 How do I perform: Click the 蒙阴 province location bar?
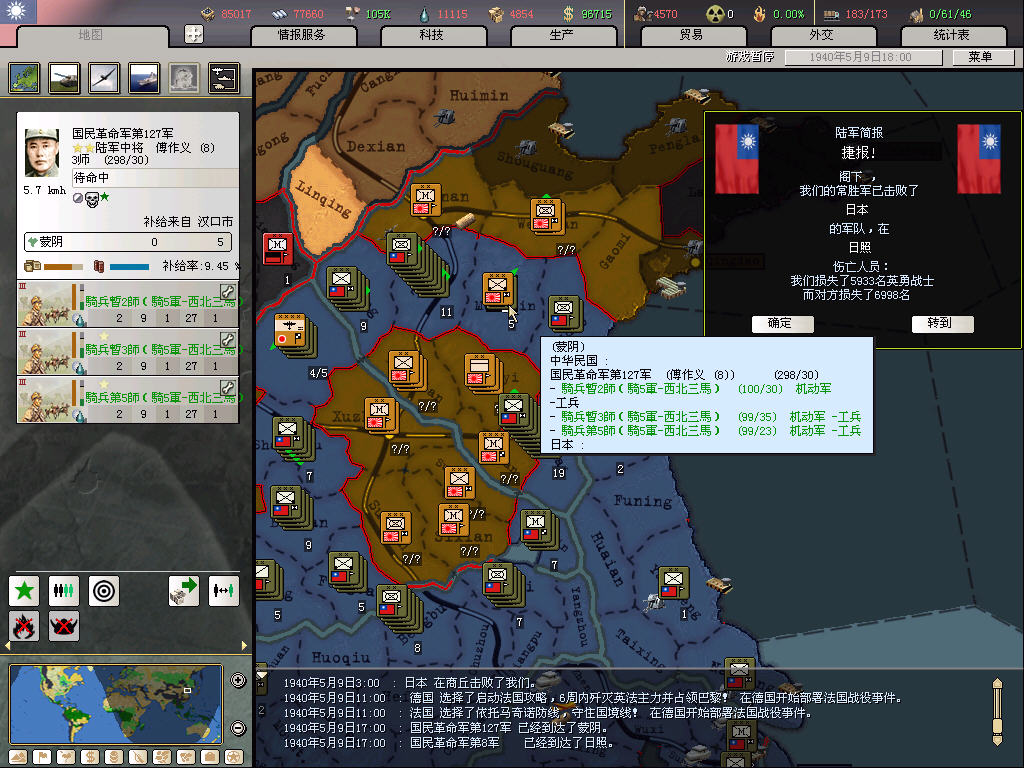[128, 242]
